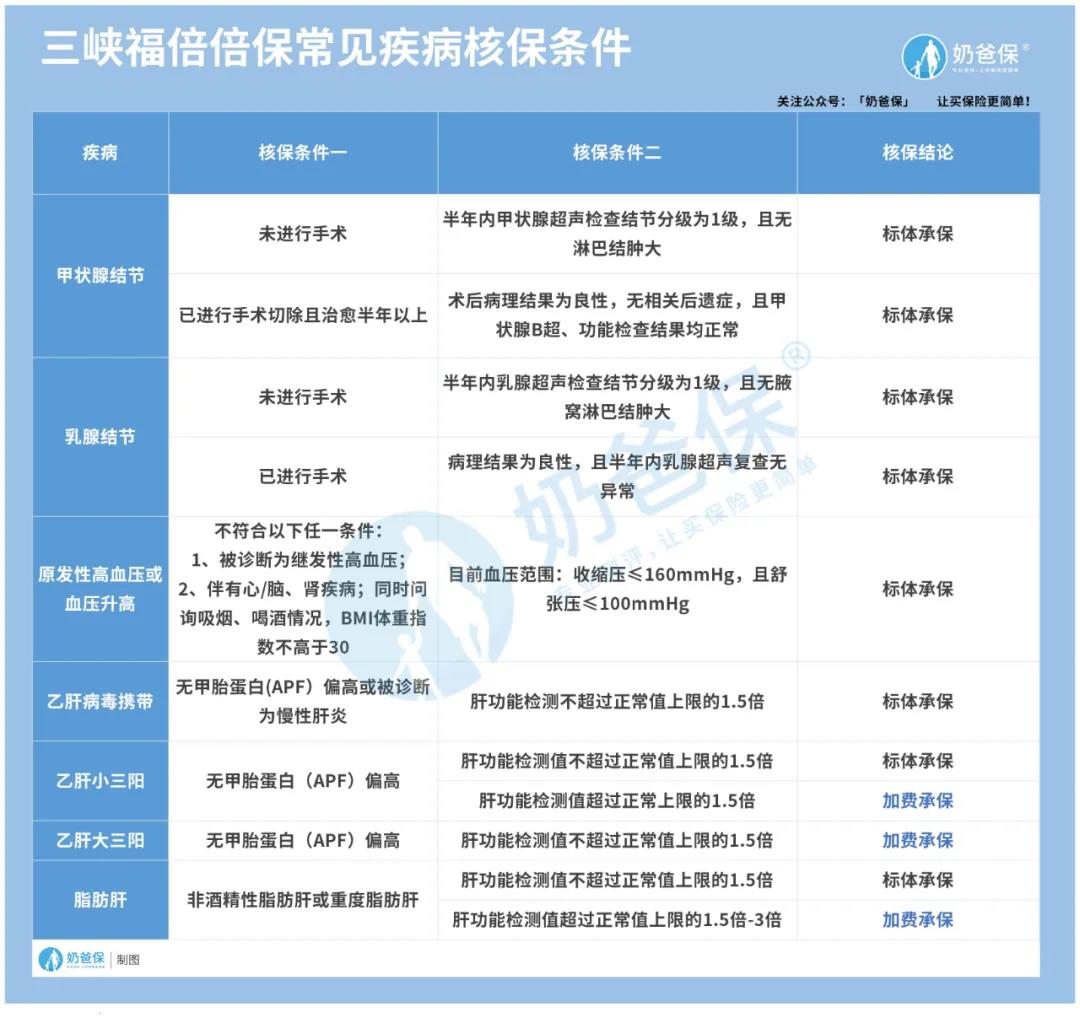The width and height of the screenshot is (1080, 1018).
Task: Select 标体承保 in the 原发性高血压 row
Action: [x=918, y=589]
